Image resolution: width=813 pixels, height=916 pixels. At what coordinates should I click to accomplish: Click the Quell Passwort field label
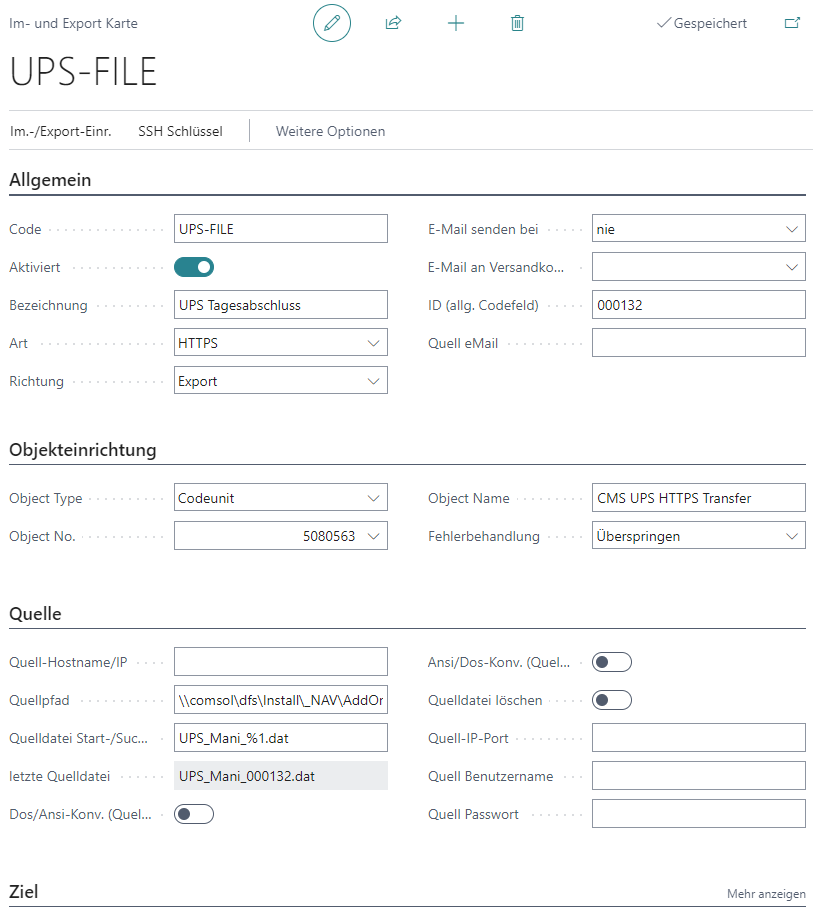(473, 814)
